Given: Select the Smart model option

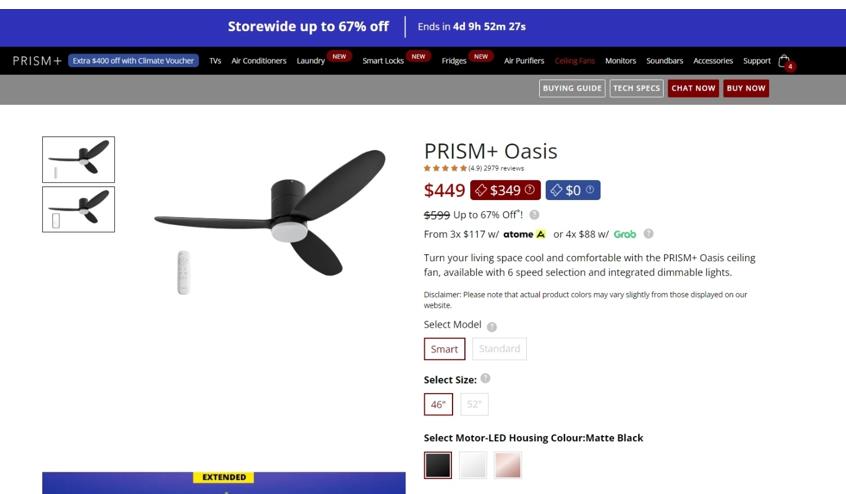Looking at the screenshot, I should pyautogui.click(x=445, y=349).
